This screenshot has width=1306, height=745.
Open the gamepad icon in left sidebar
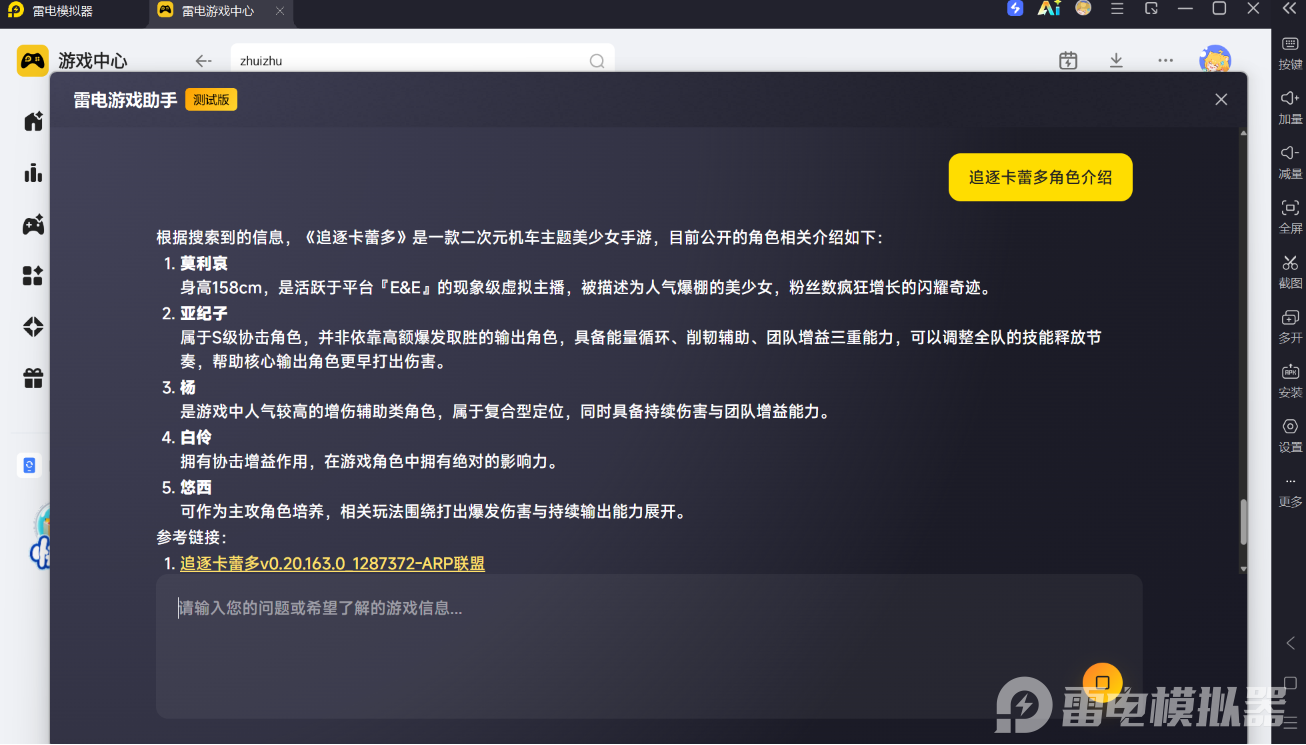(33, 225)
